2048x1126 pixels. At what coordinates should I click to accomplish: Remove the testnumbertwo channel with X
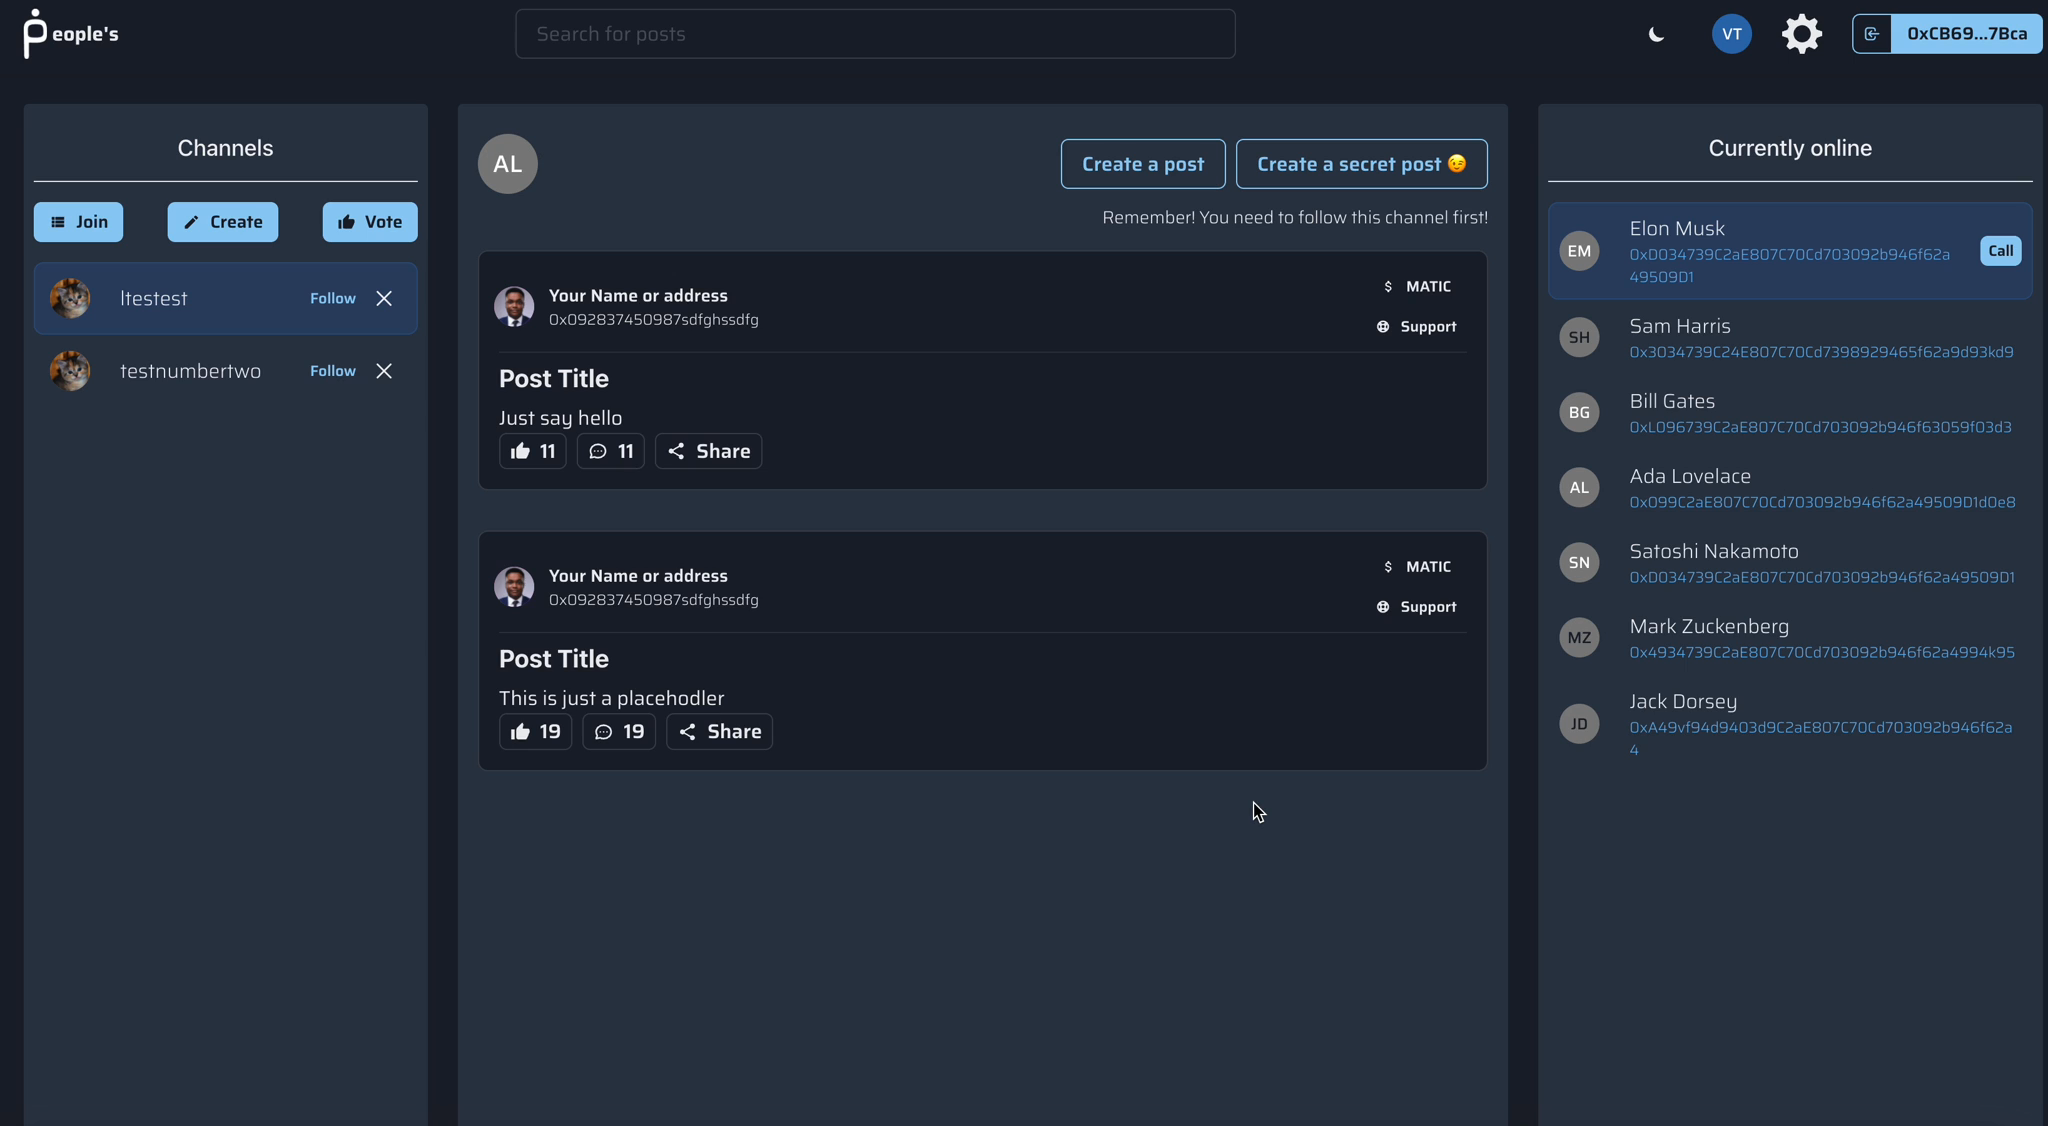(x=384, y=371)
